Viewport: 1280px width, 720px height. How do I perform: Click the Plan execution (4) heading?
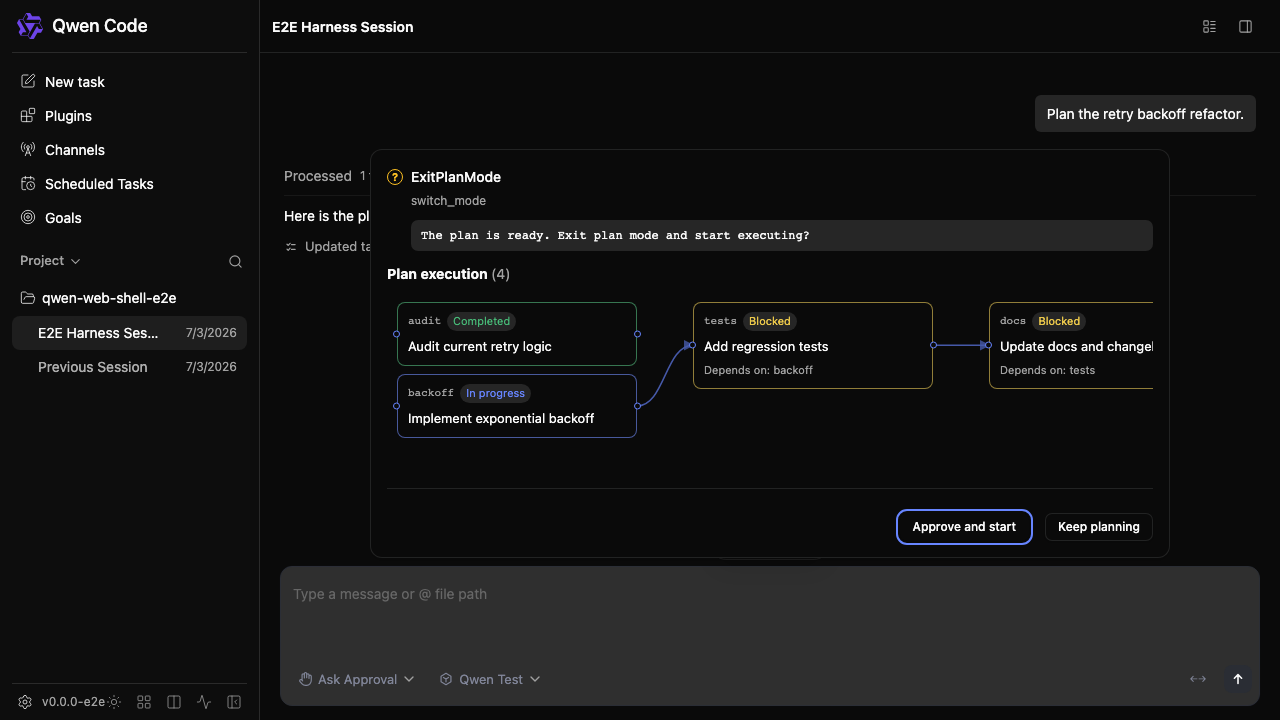[x=448, y=274]
